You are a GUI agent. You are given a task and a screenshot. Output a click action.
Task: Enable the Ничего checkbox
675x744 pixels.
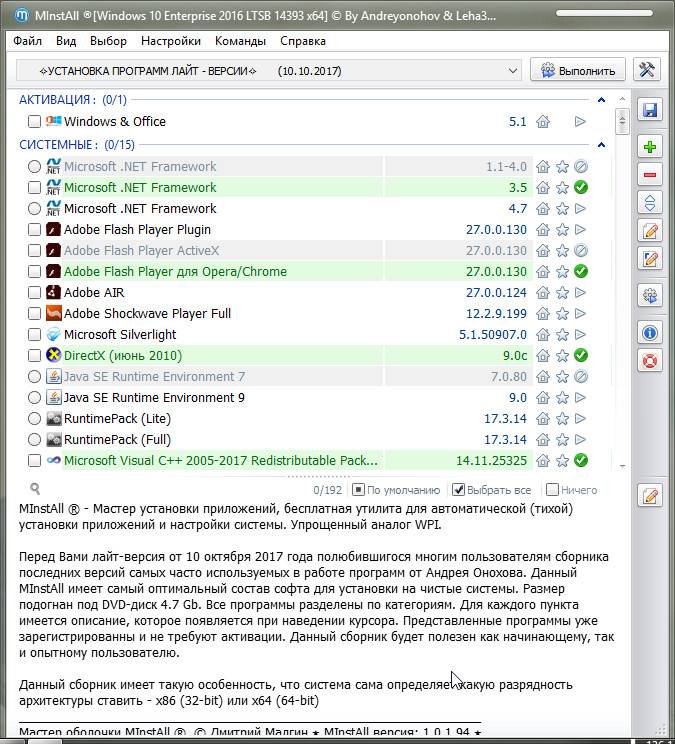(x=552, y=489)
